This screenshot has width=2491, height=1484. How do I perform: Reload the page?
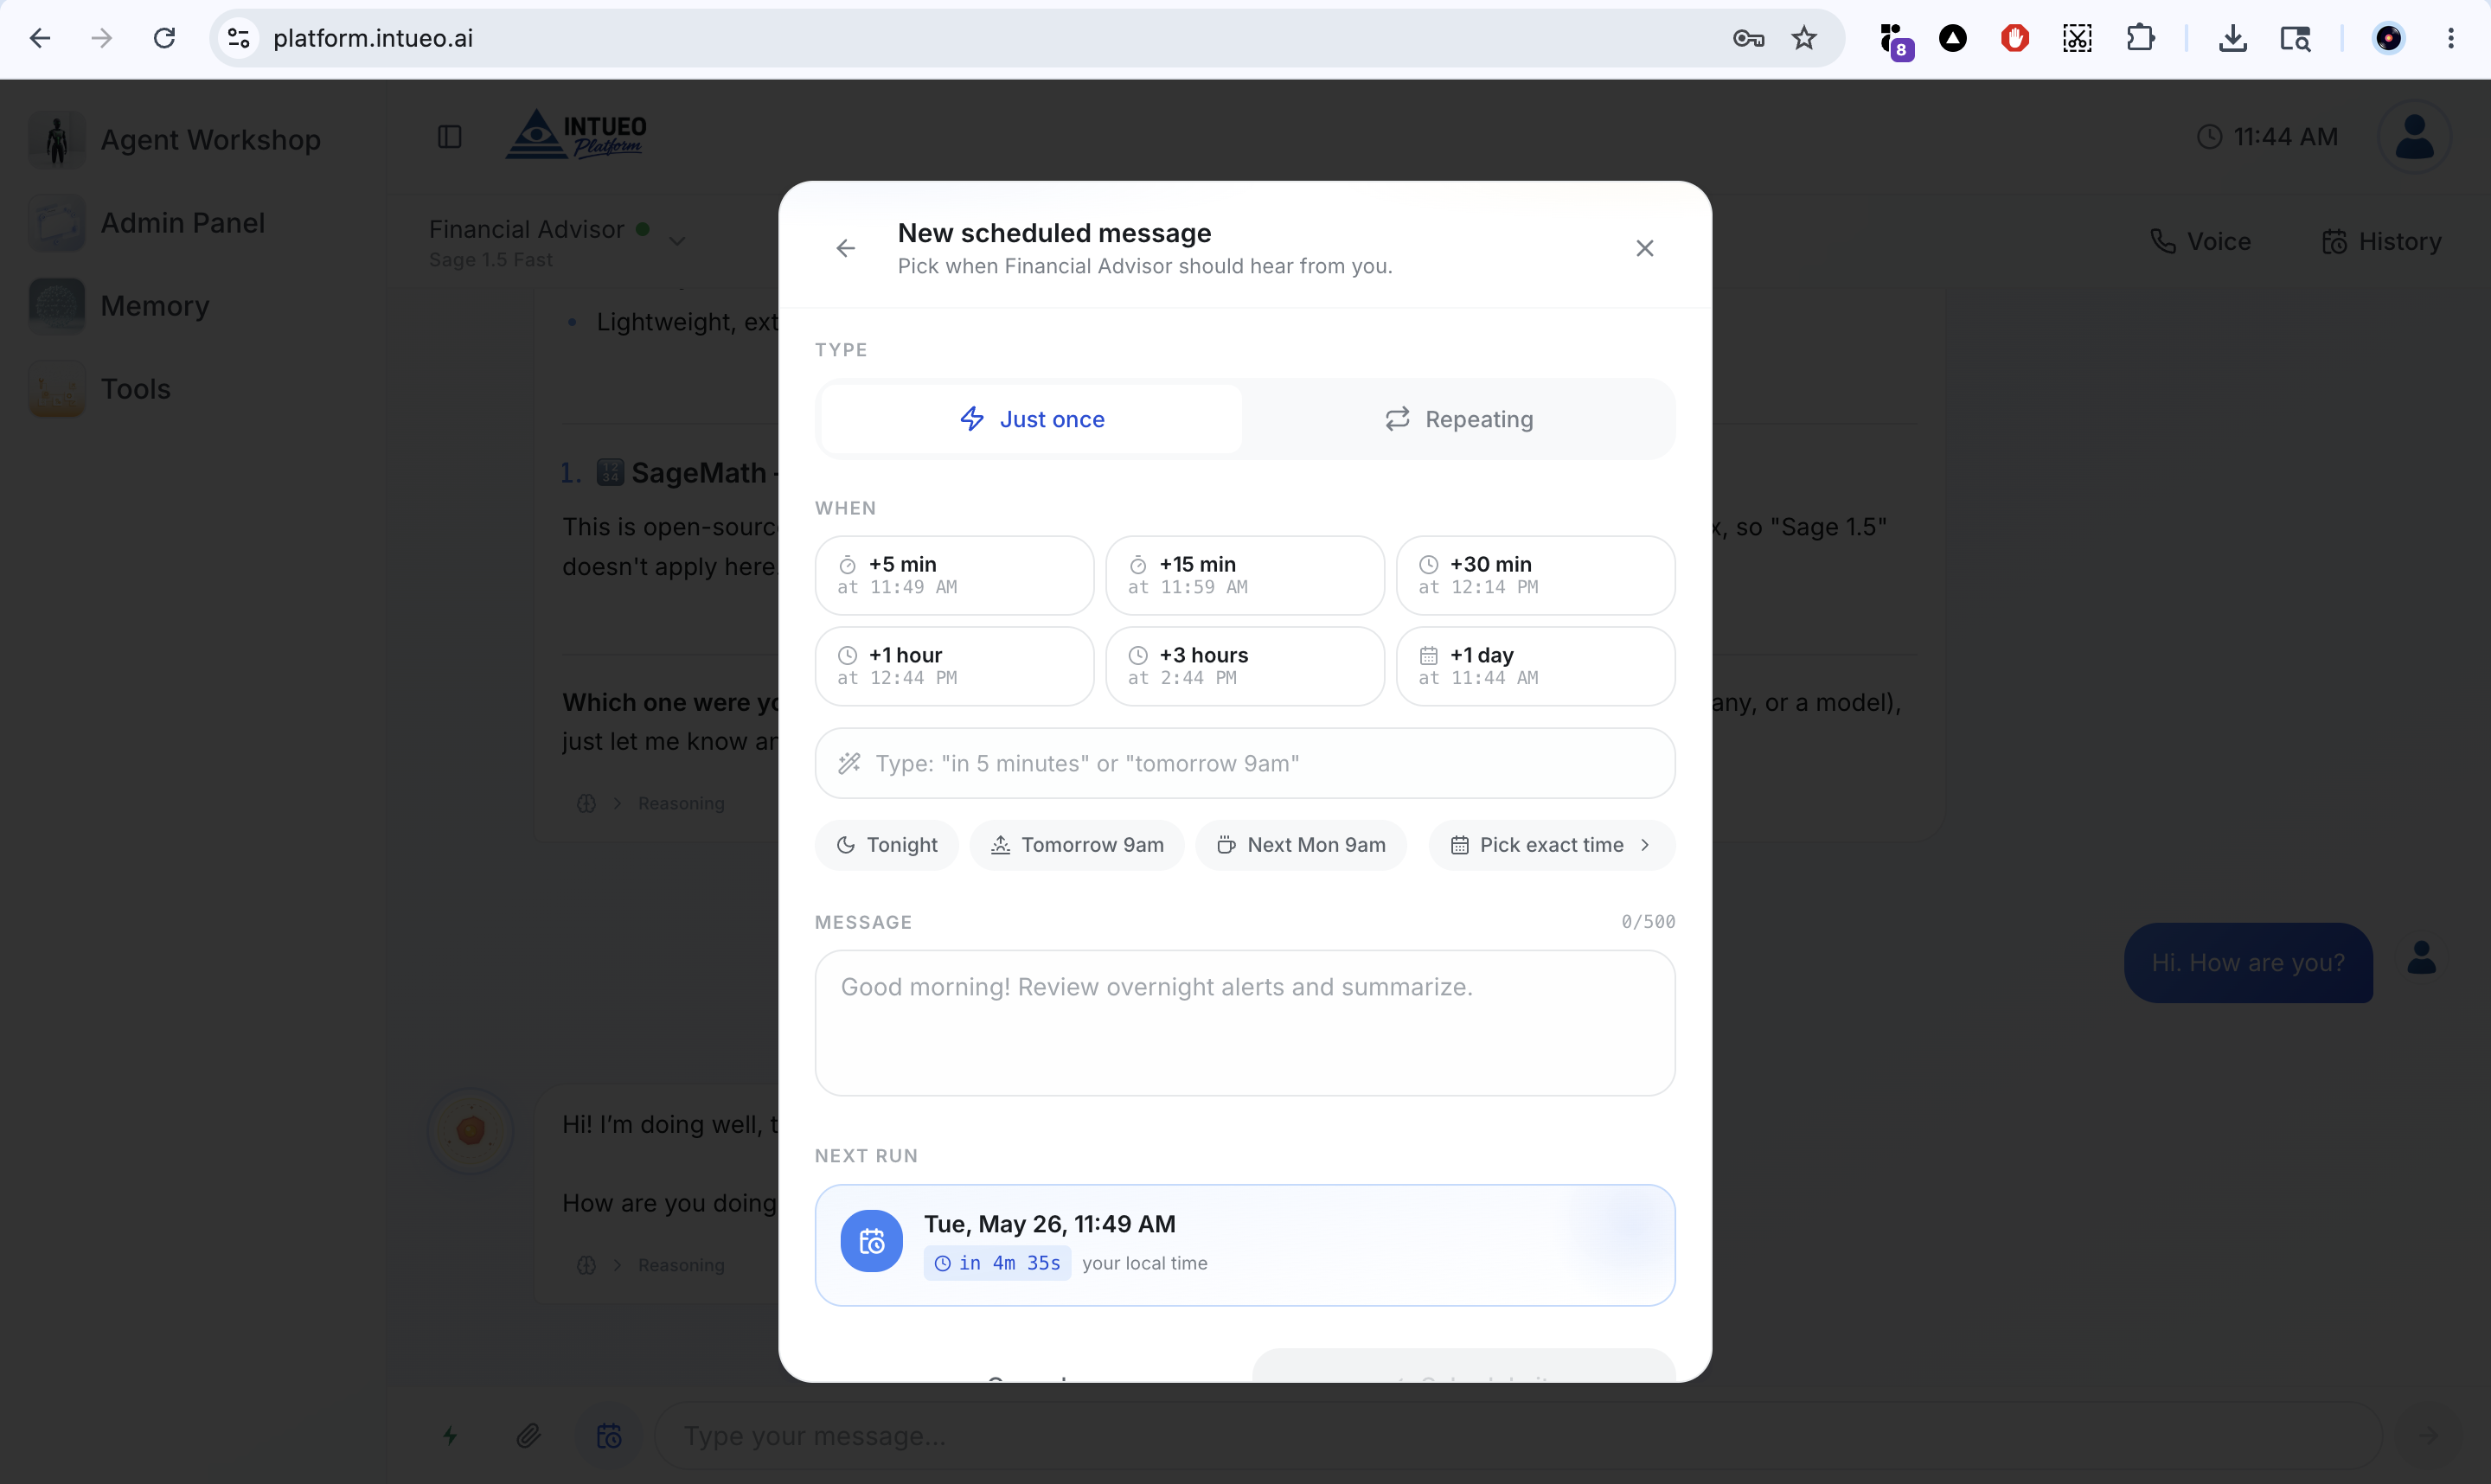coord(164,38)
